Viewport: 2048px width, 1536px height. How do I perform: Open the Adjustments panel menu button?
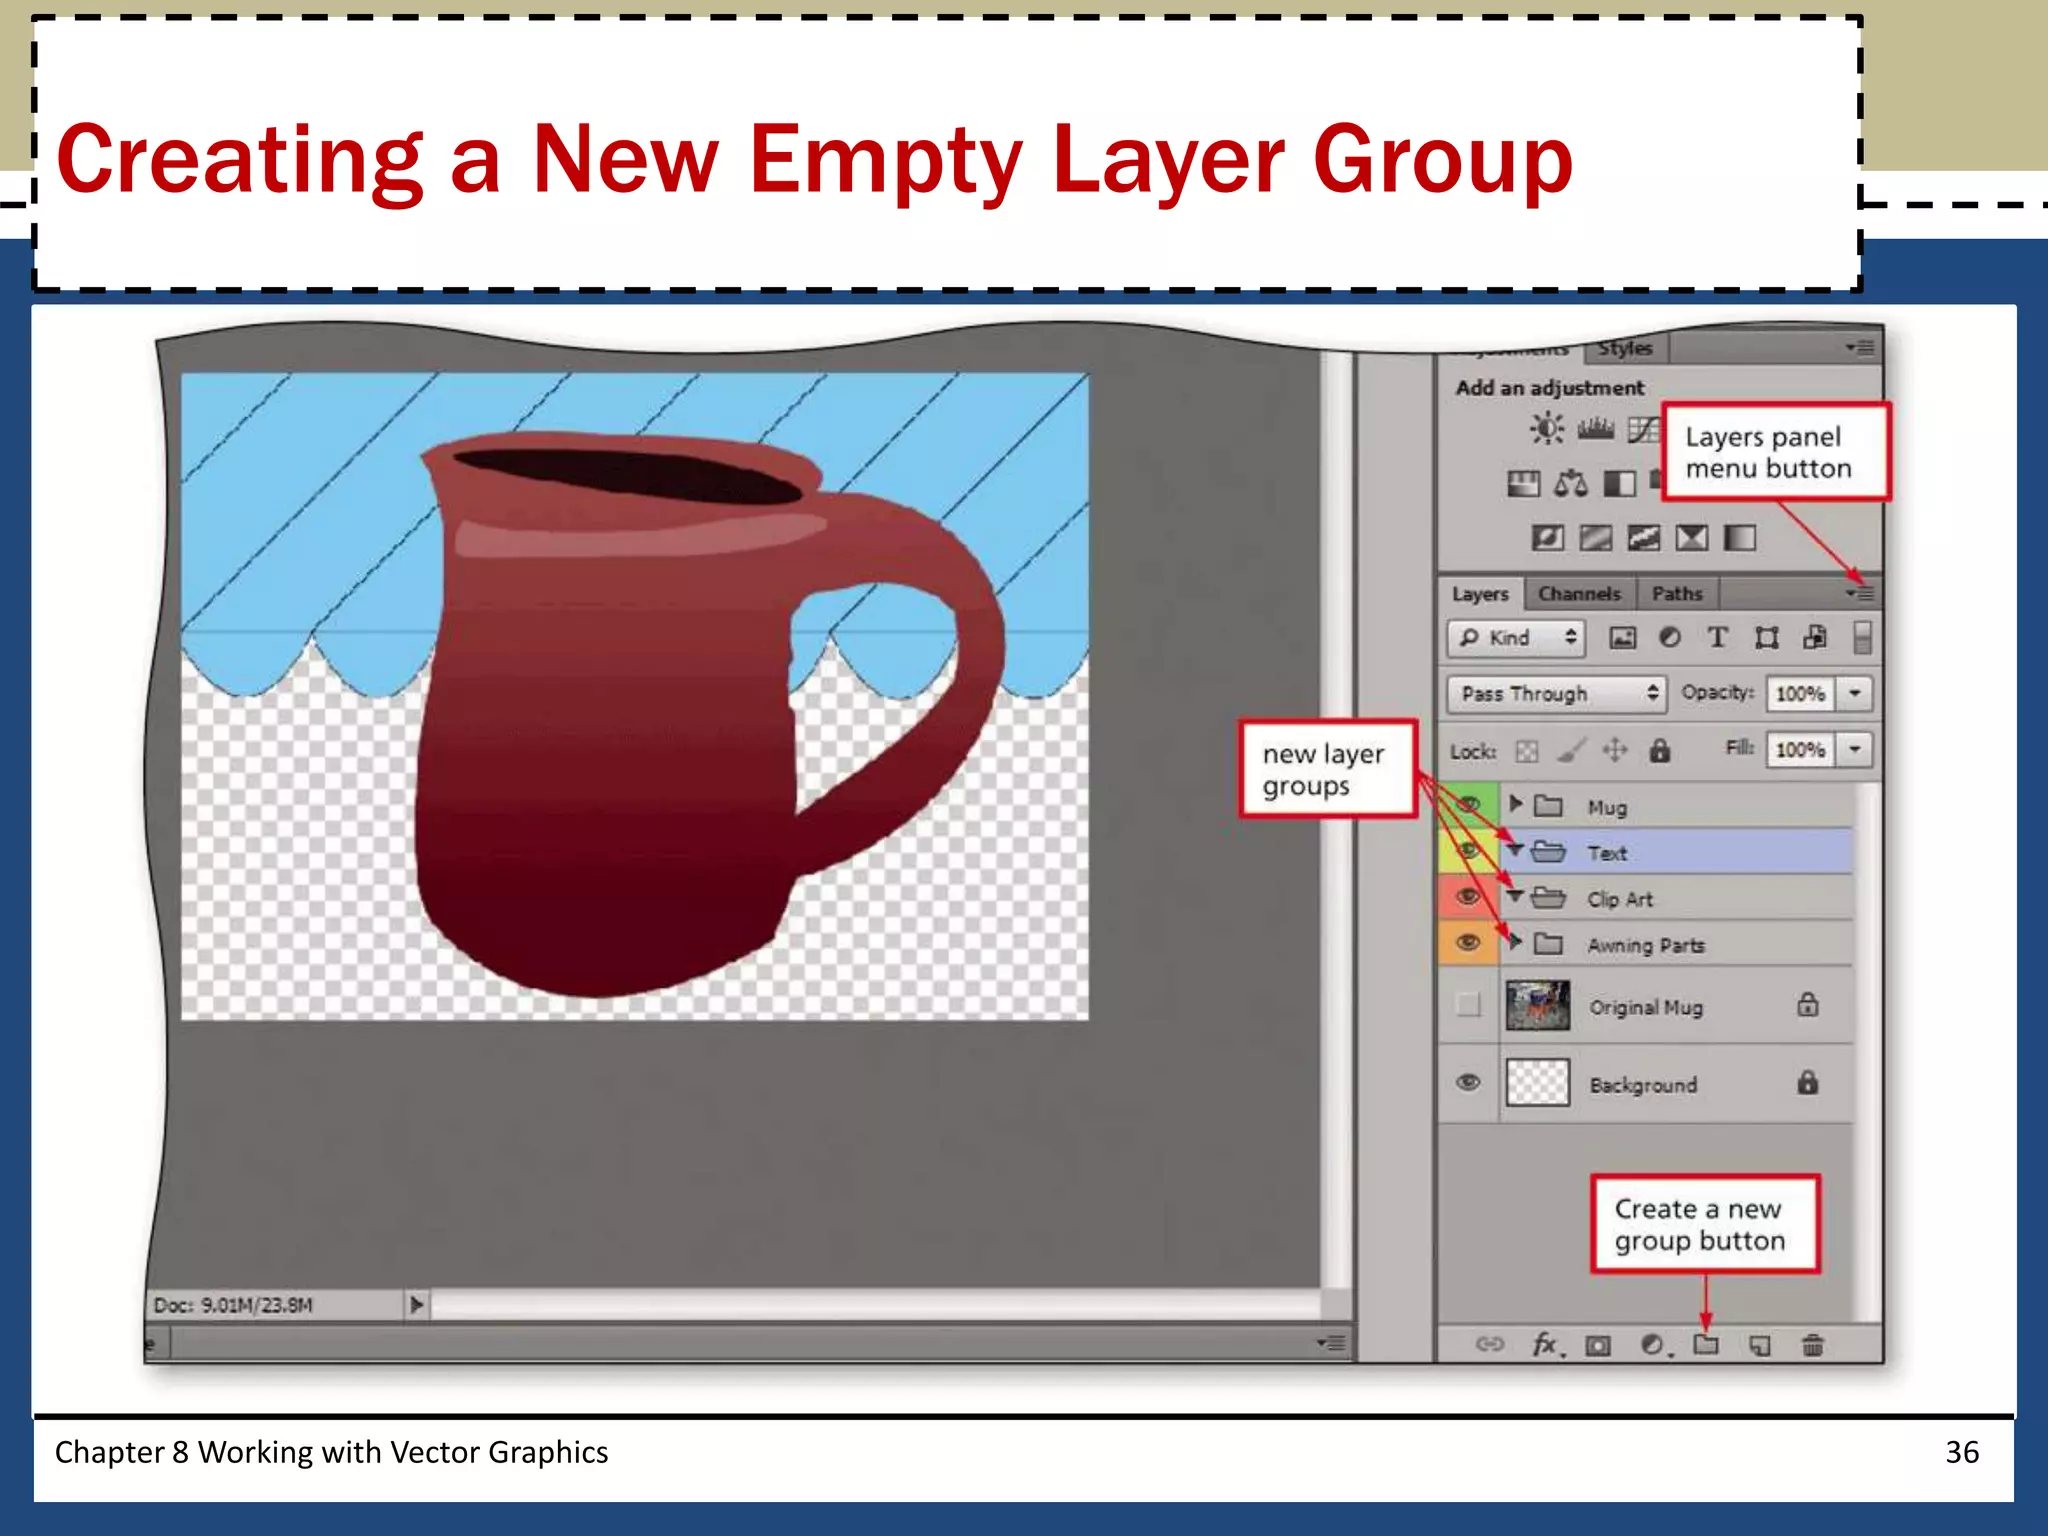(1860, 348)
